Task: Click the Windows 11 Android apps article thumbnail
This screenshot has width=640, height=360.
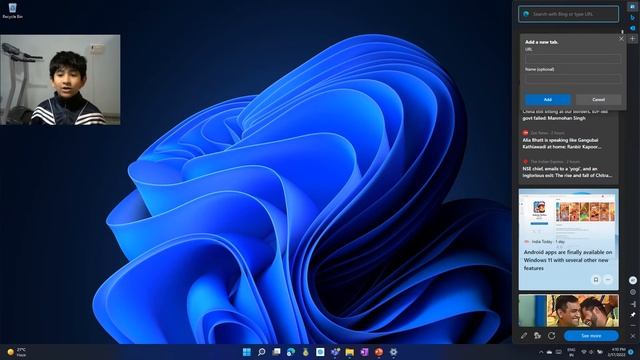Action: (x=568, y=213)
